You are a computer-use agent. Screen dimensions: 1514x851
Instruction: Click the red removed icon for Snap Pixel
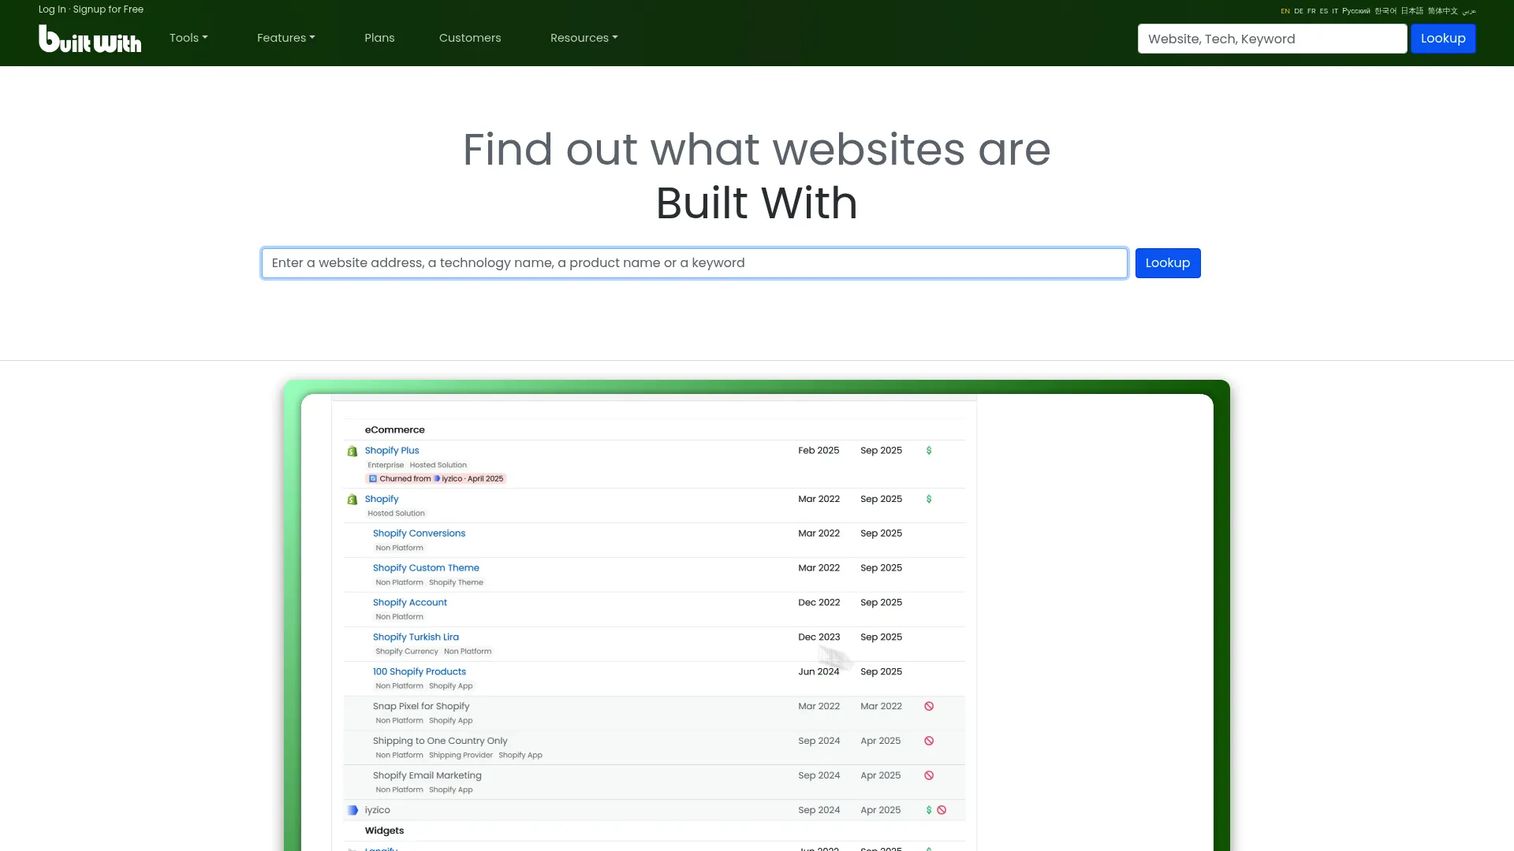[x=929, y=706]
